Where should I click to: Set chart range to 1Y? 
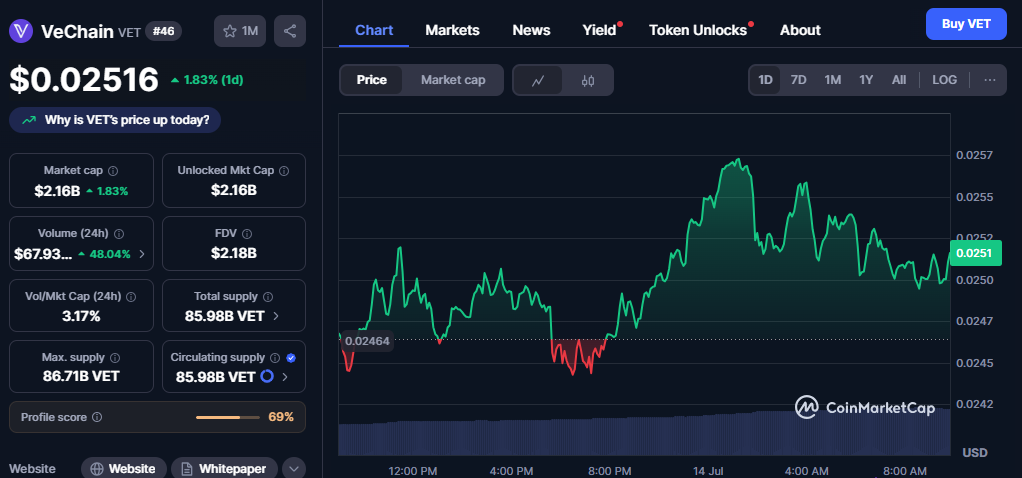[866, 80]
